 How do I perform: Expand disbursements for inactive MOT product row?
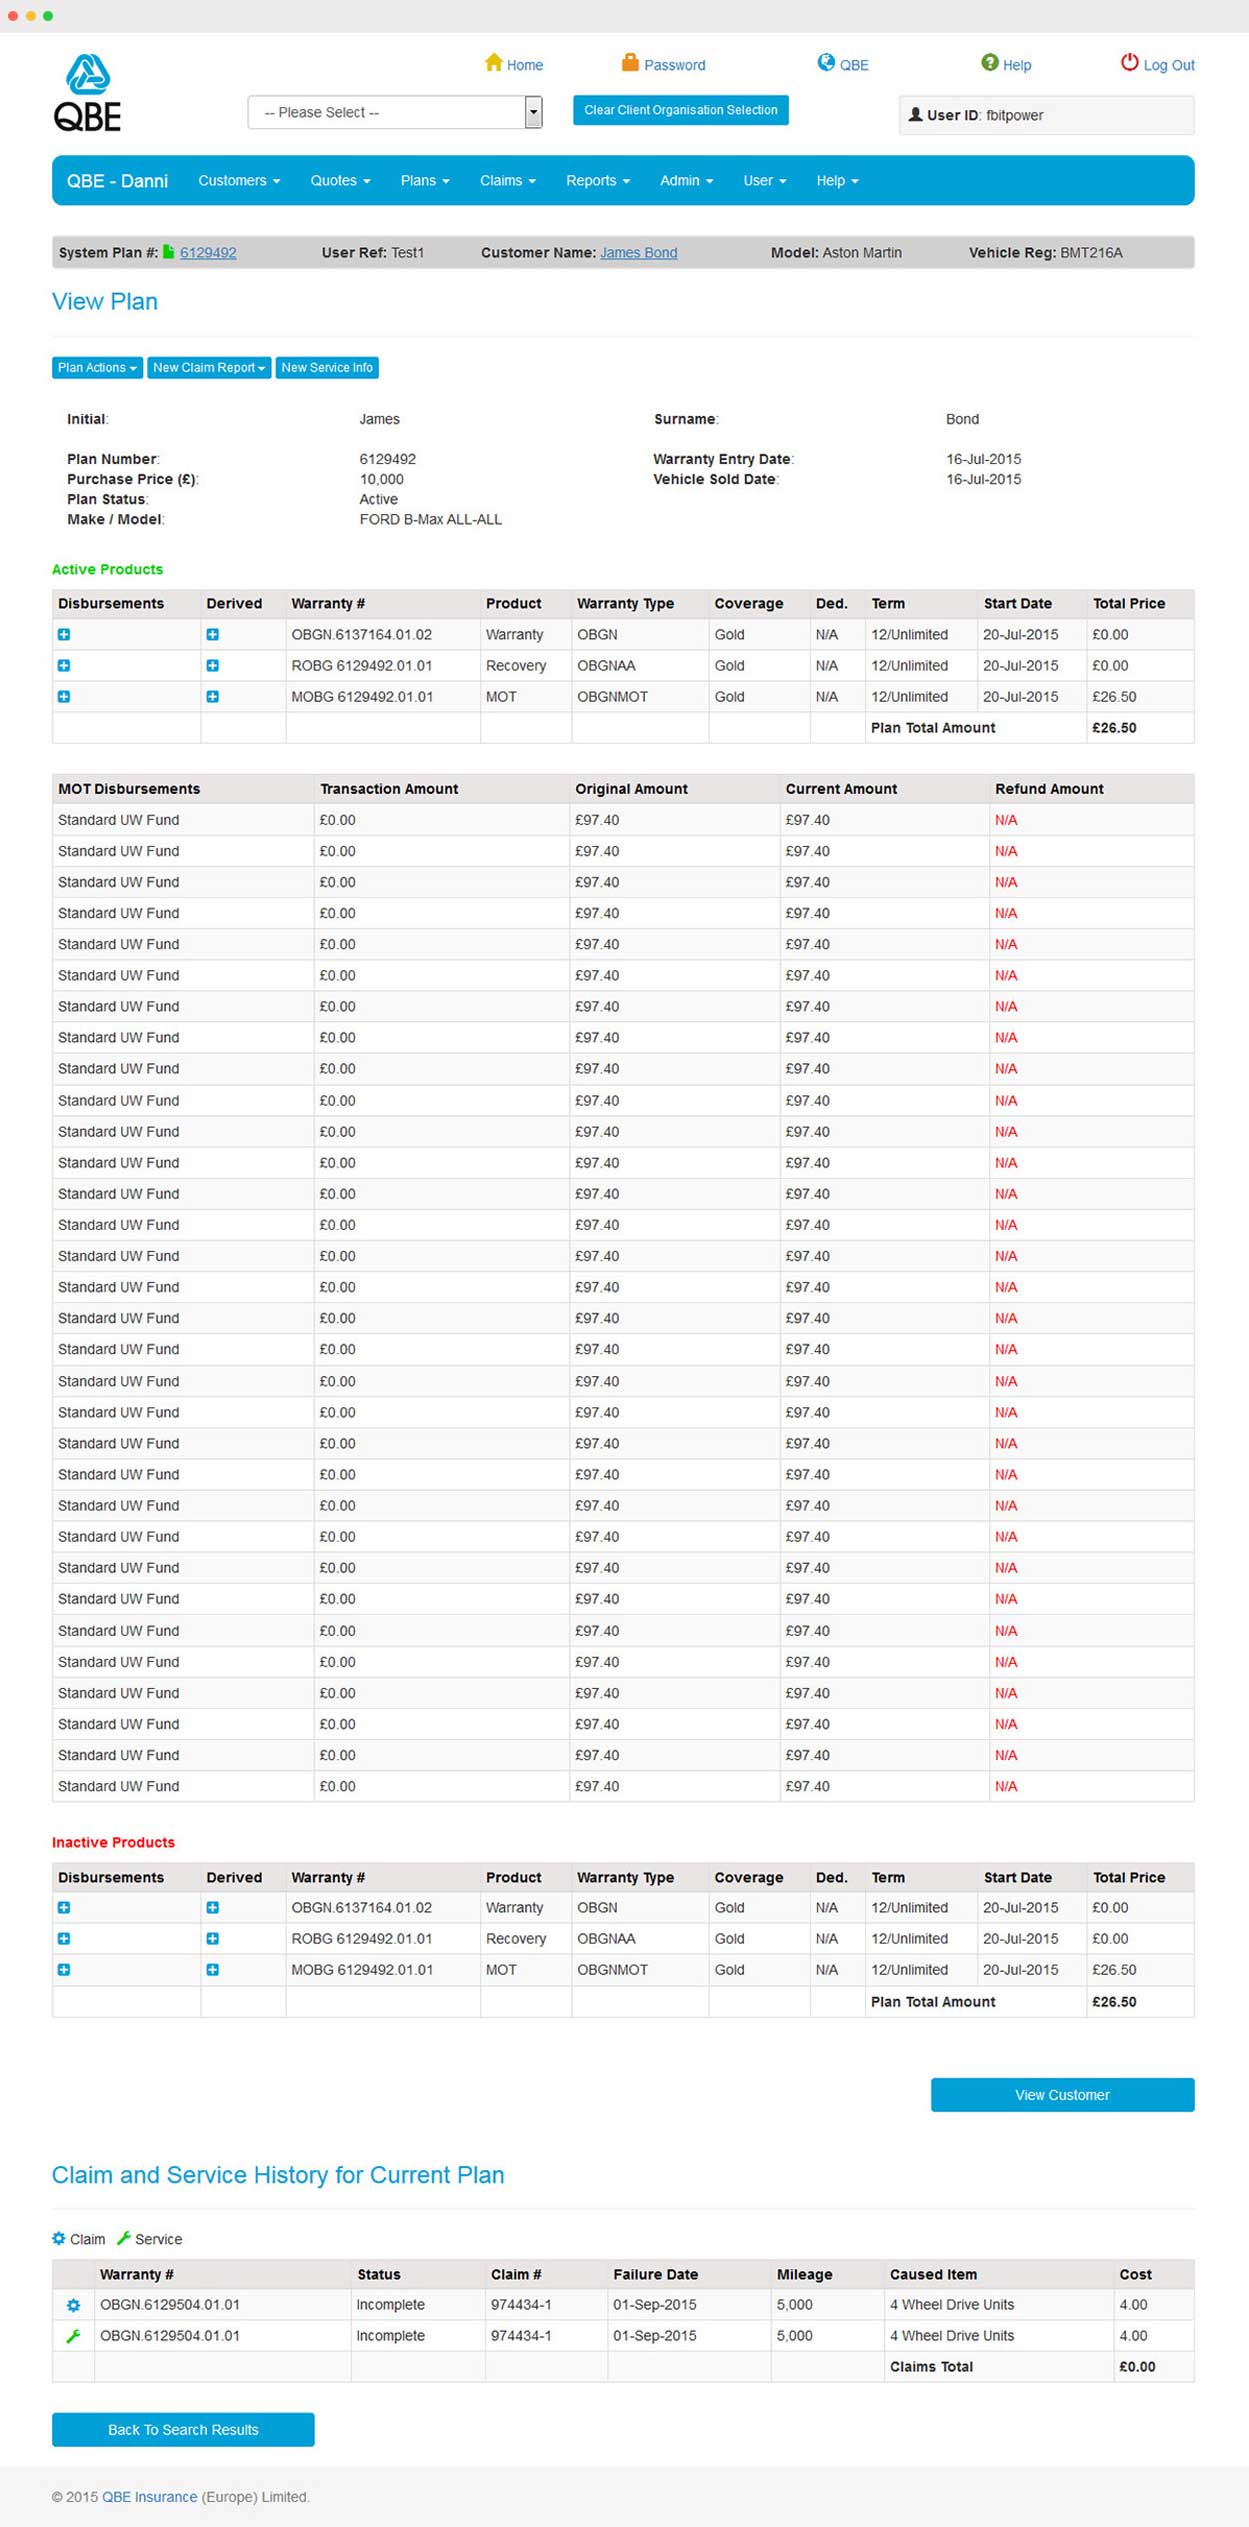(64, 1970)
